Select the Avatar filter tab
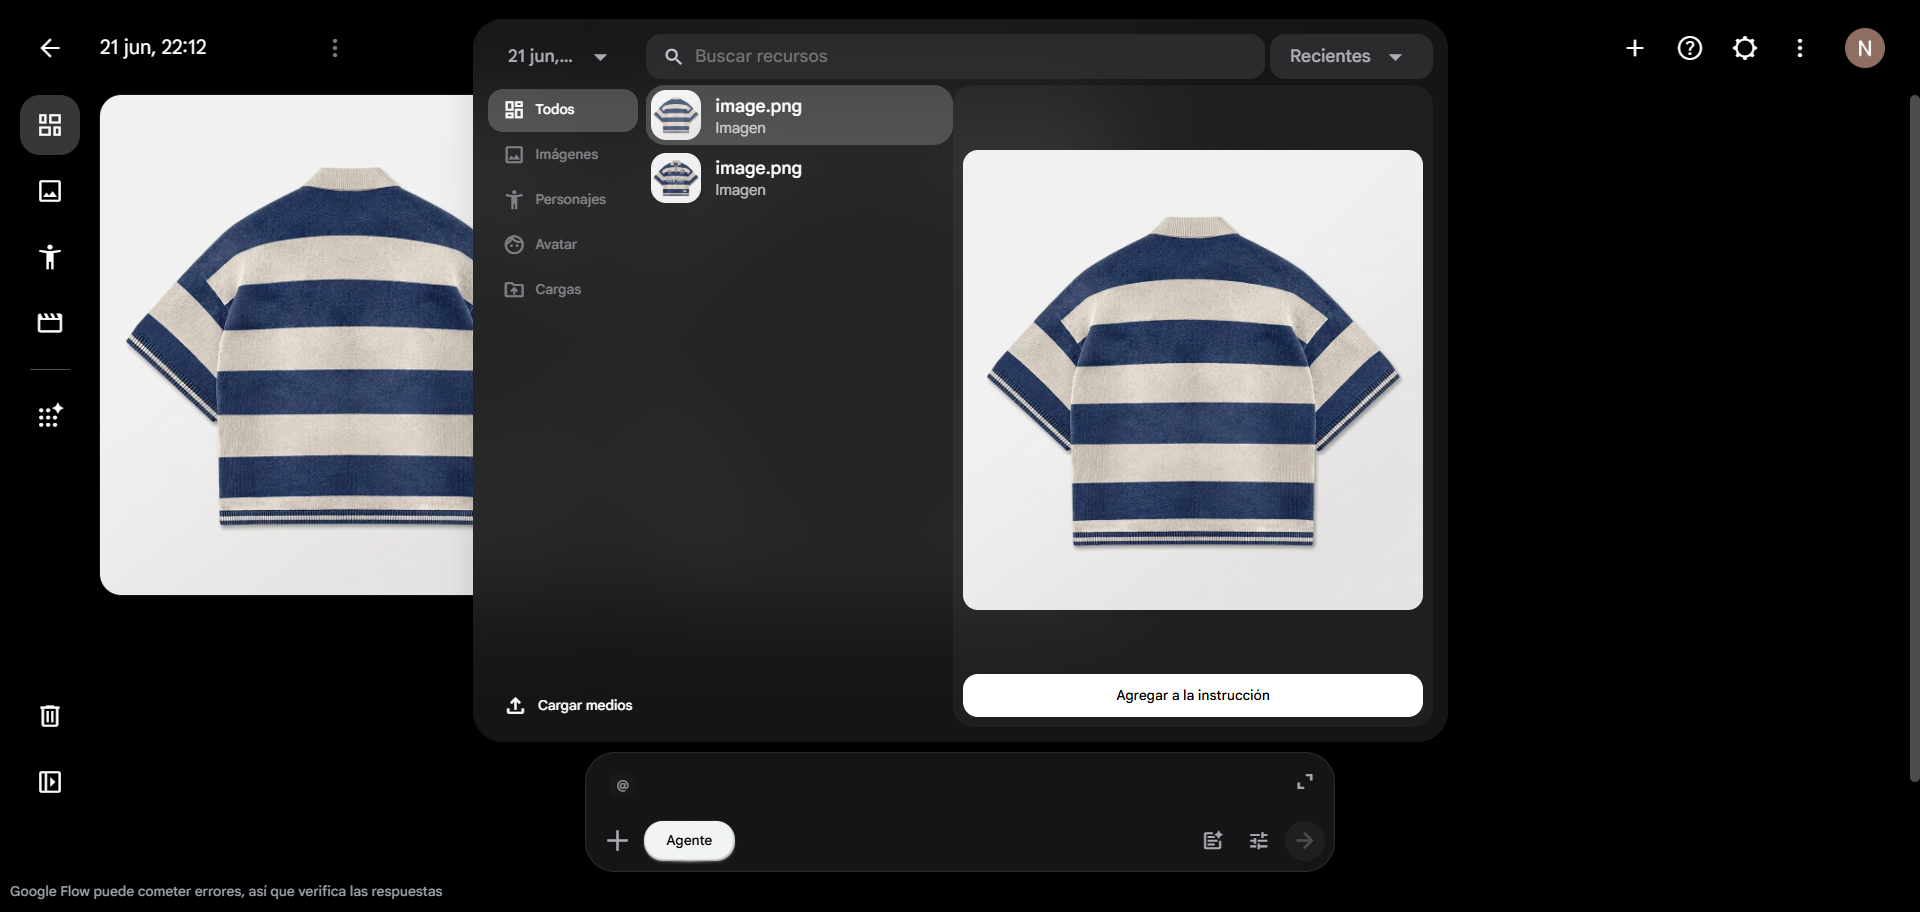This screenshot has height=912, width=1920. pos(563,245)
